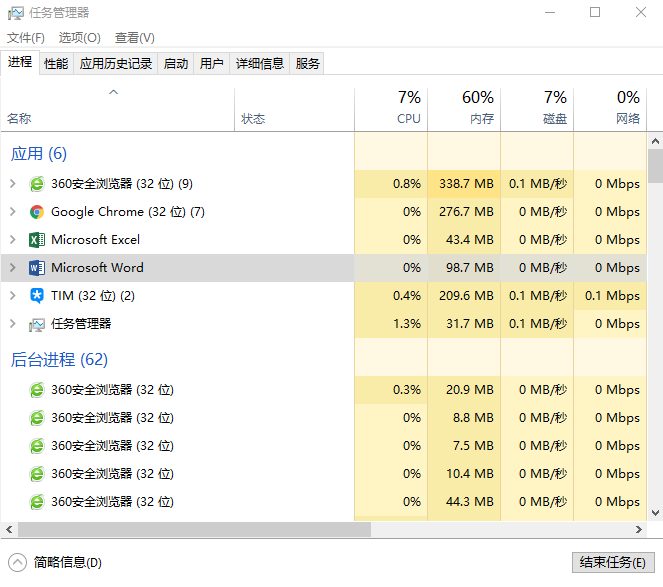Click the vertical scrollbar down arrow
The width and height of the screenshot is (663, 587).
coord(655,513)
